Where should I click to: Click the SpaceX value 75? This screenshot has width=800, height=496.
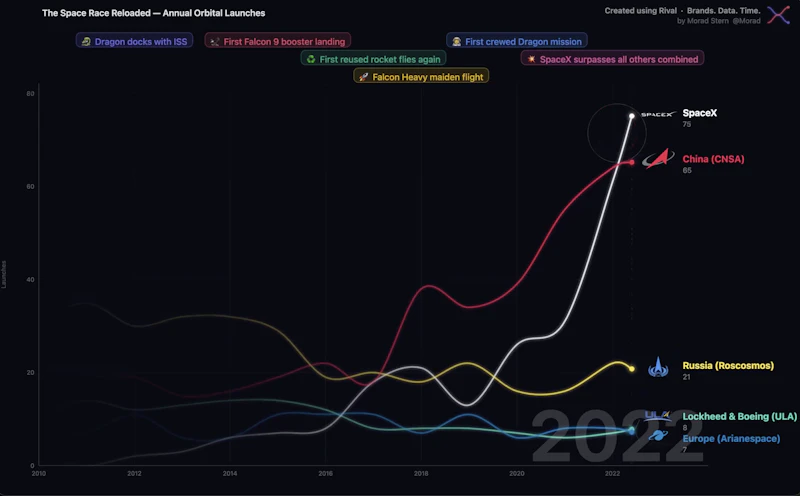coord(687,124)
